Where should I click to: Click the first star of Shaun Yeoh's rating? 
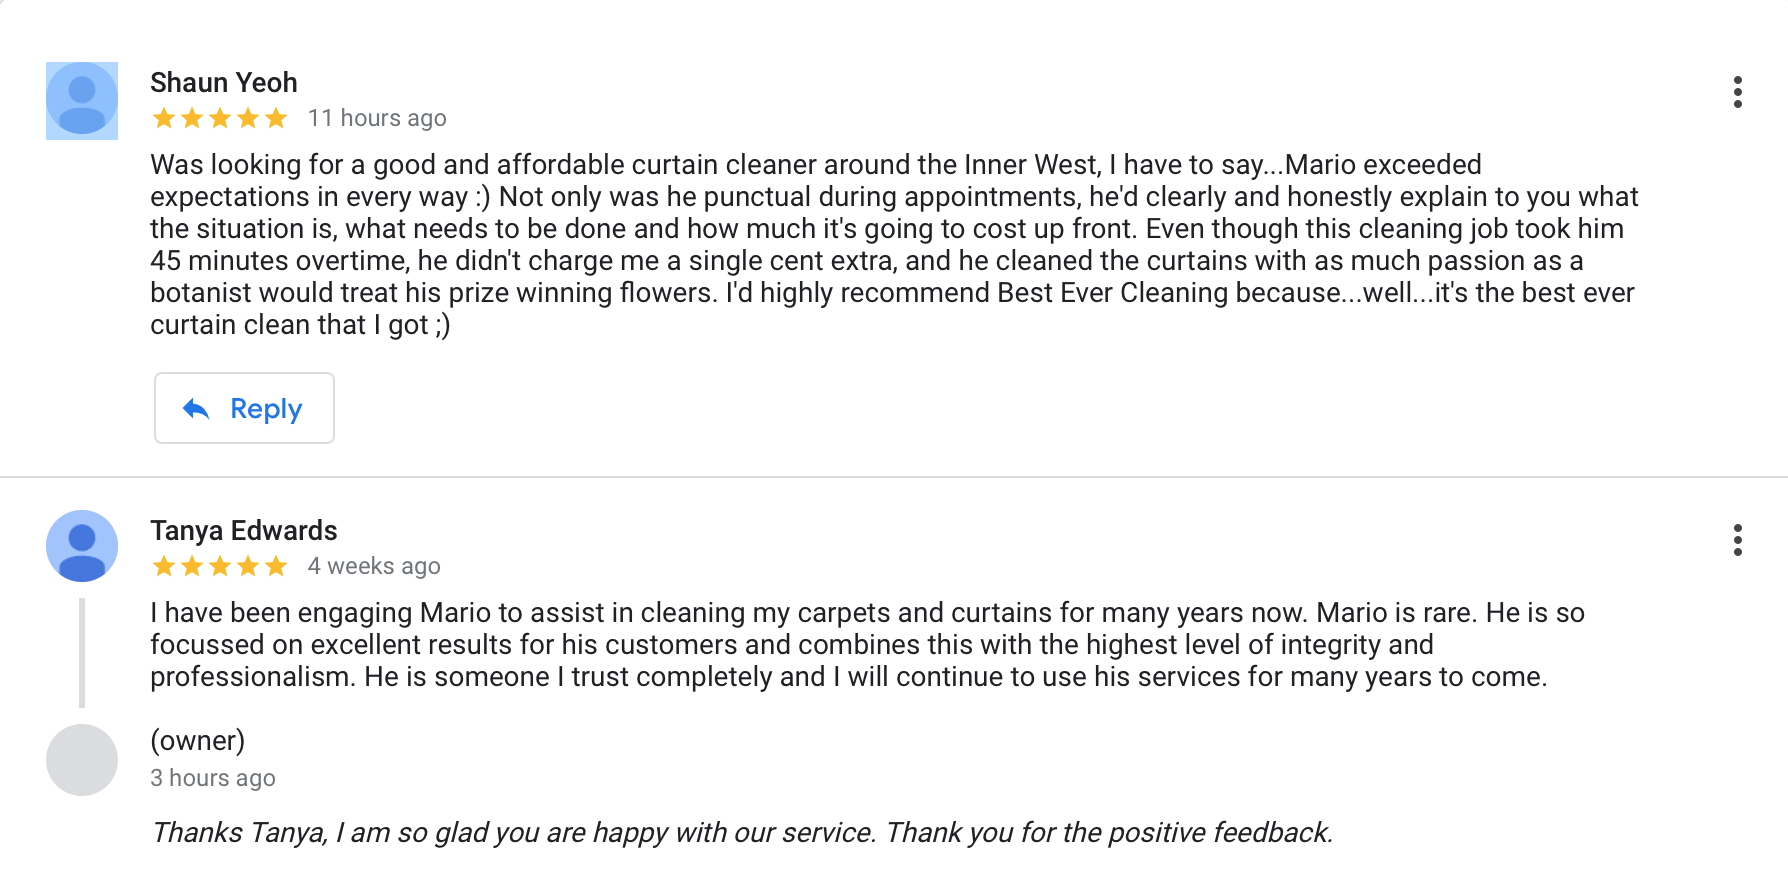(164, 119)
